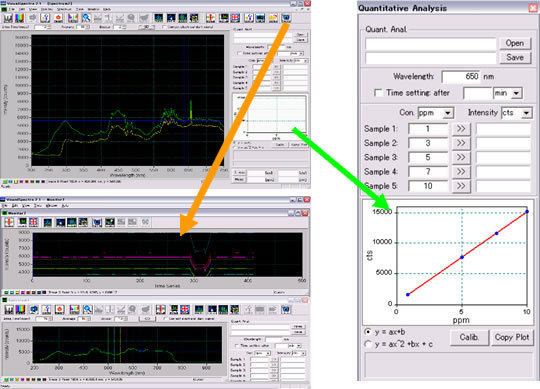540x389 pixels.
Task: Click the rainbow spectrum color icon in top toolbar
Action: click(x=20, y=18)
